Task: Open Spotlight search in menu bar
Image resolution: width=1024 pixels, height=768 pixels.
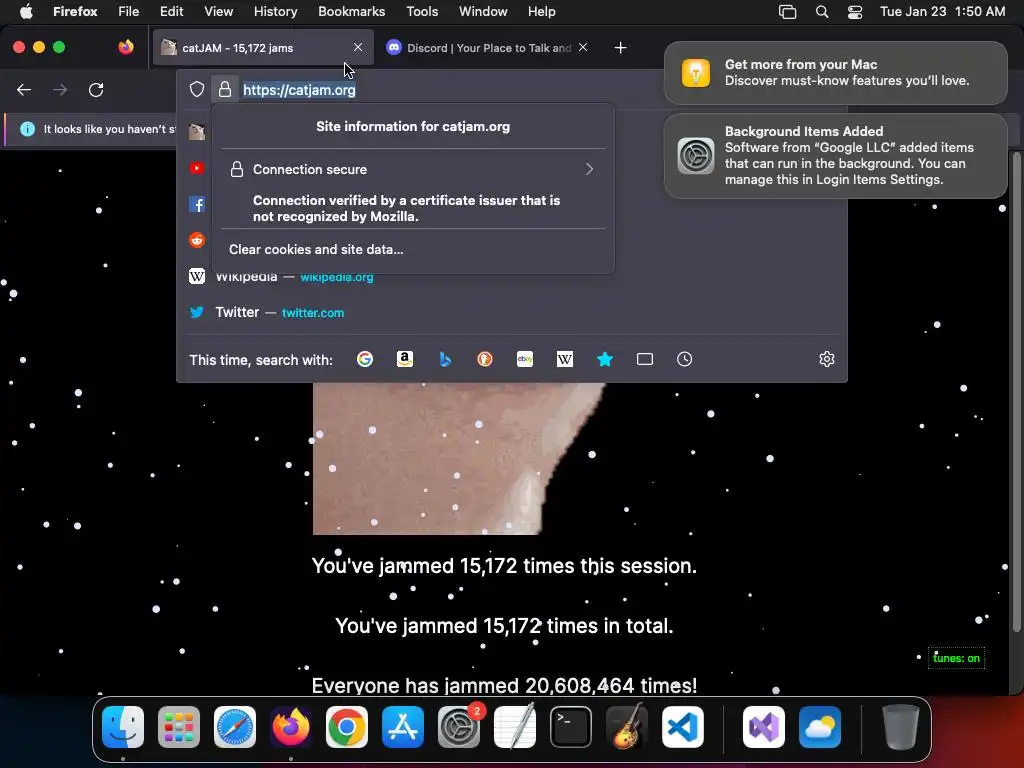Action: coord(822,12)
